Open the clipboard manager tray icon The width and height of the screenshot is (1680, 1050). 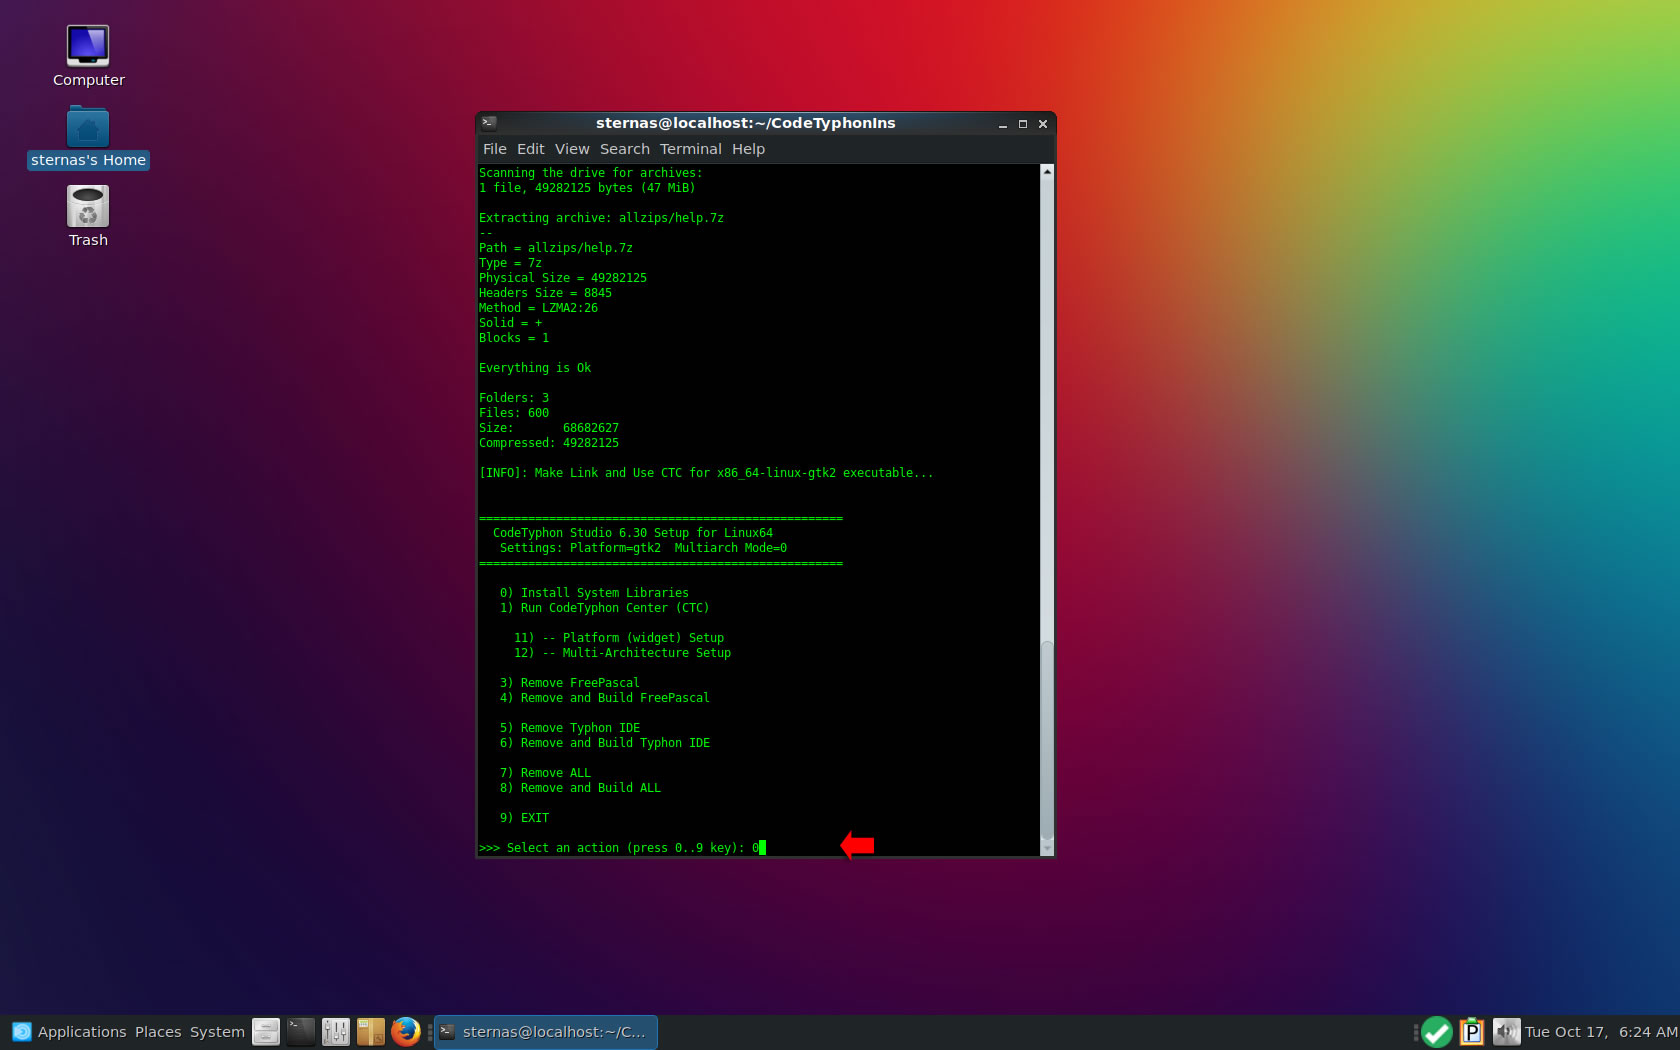(x=1472, y=1032)
